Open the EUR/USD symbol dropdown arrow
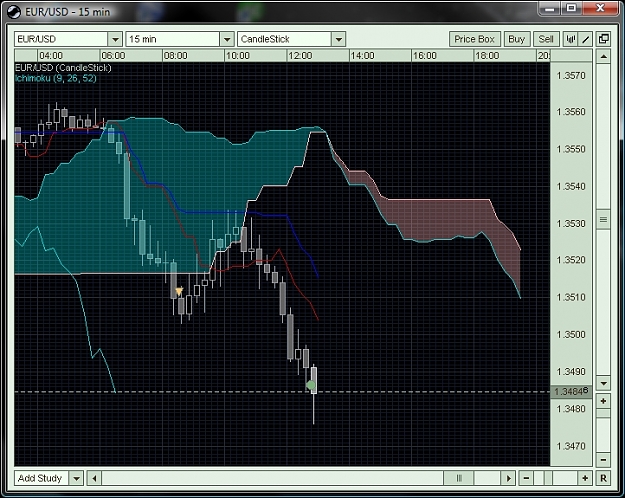Viewport: 625px width, 498px height. click(115, 39)
